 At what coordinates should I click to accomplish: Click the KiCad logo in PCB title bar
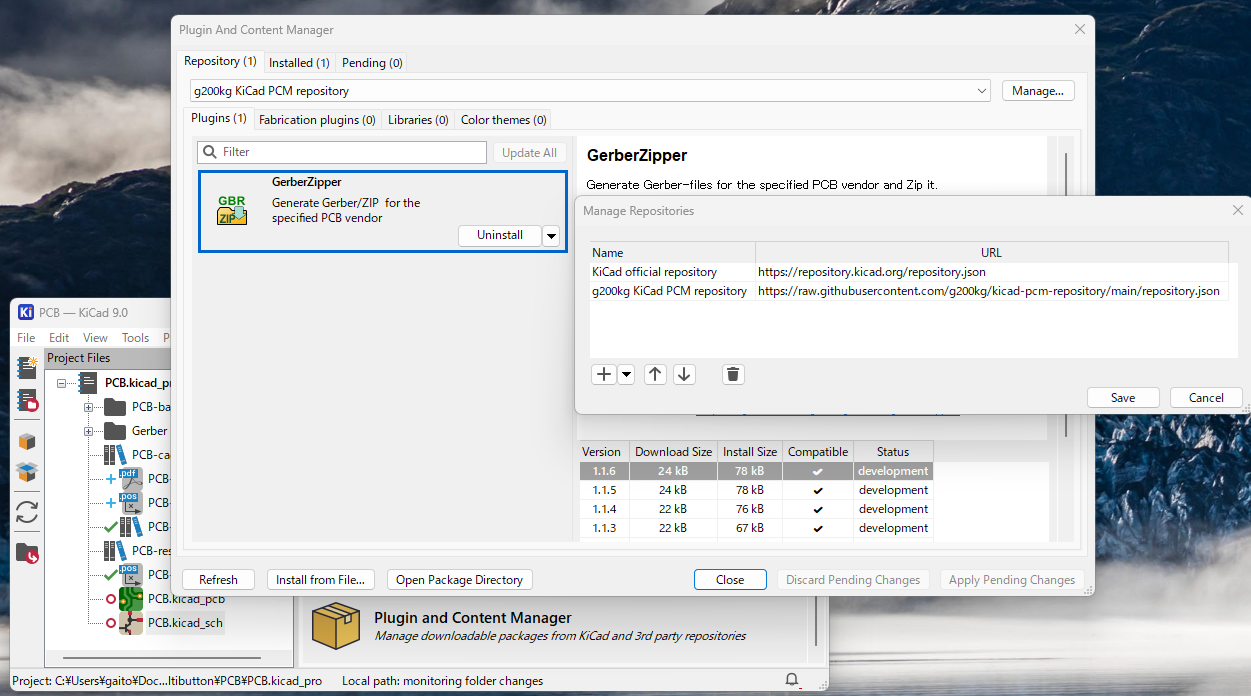coord(27,312)
